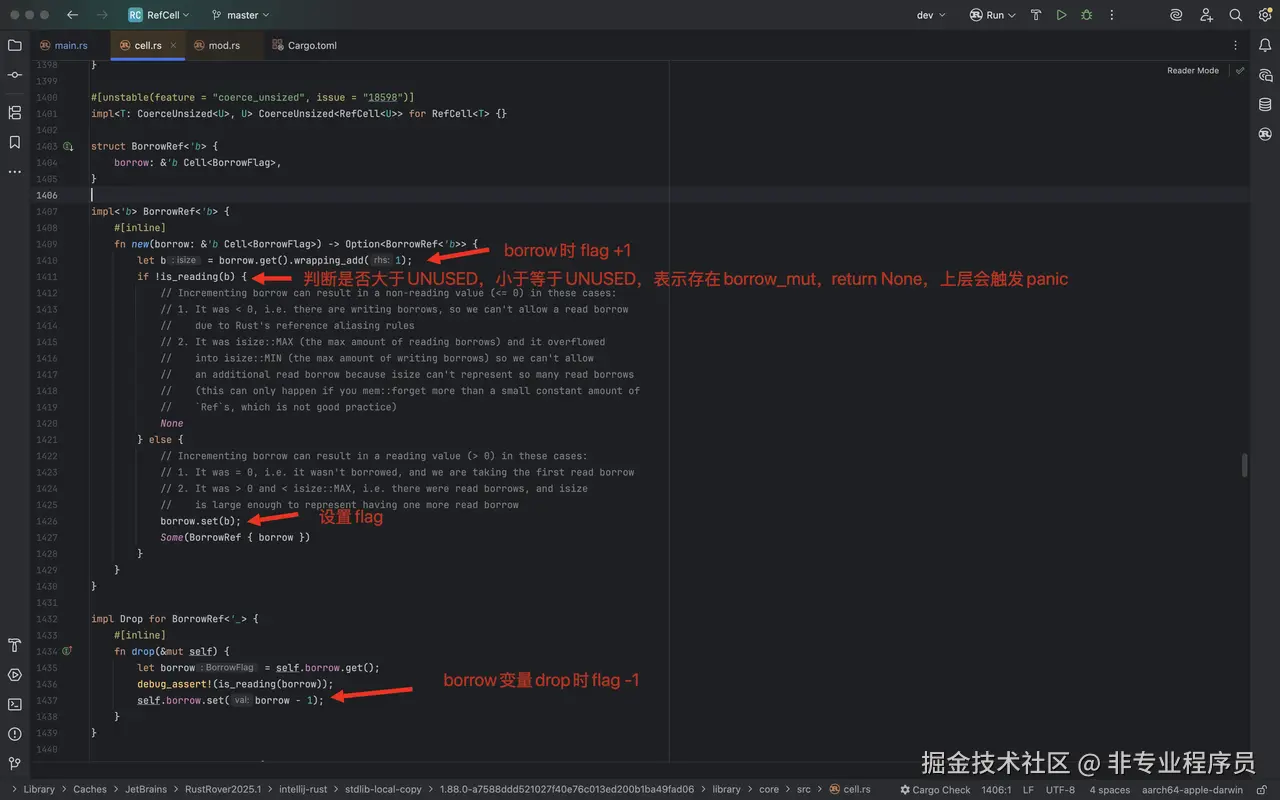Viewport: 1280px width, 800px height.
Task: Open issue link "18598" in code
Action: 383,97
